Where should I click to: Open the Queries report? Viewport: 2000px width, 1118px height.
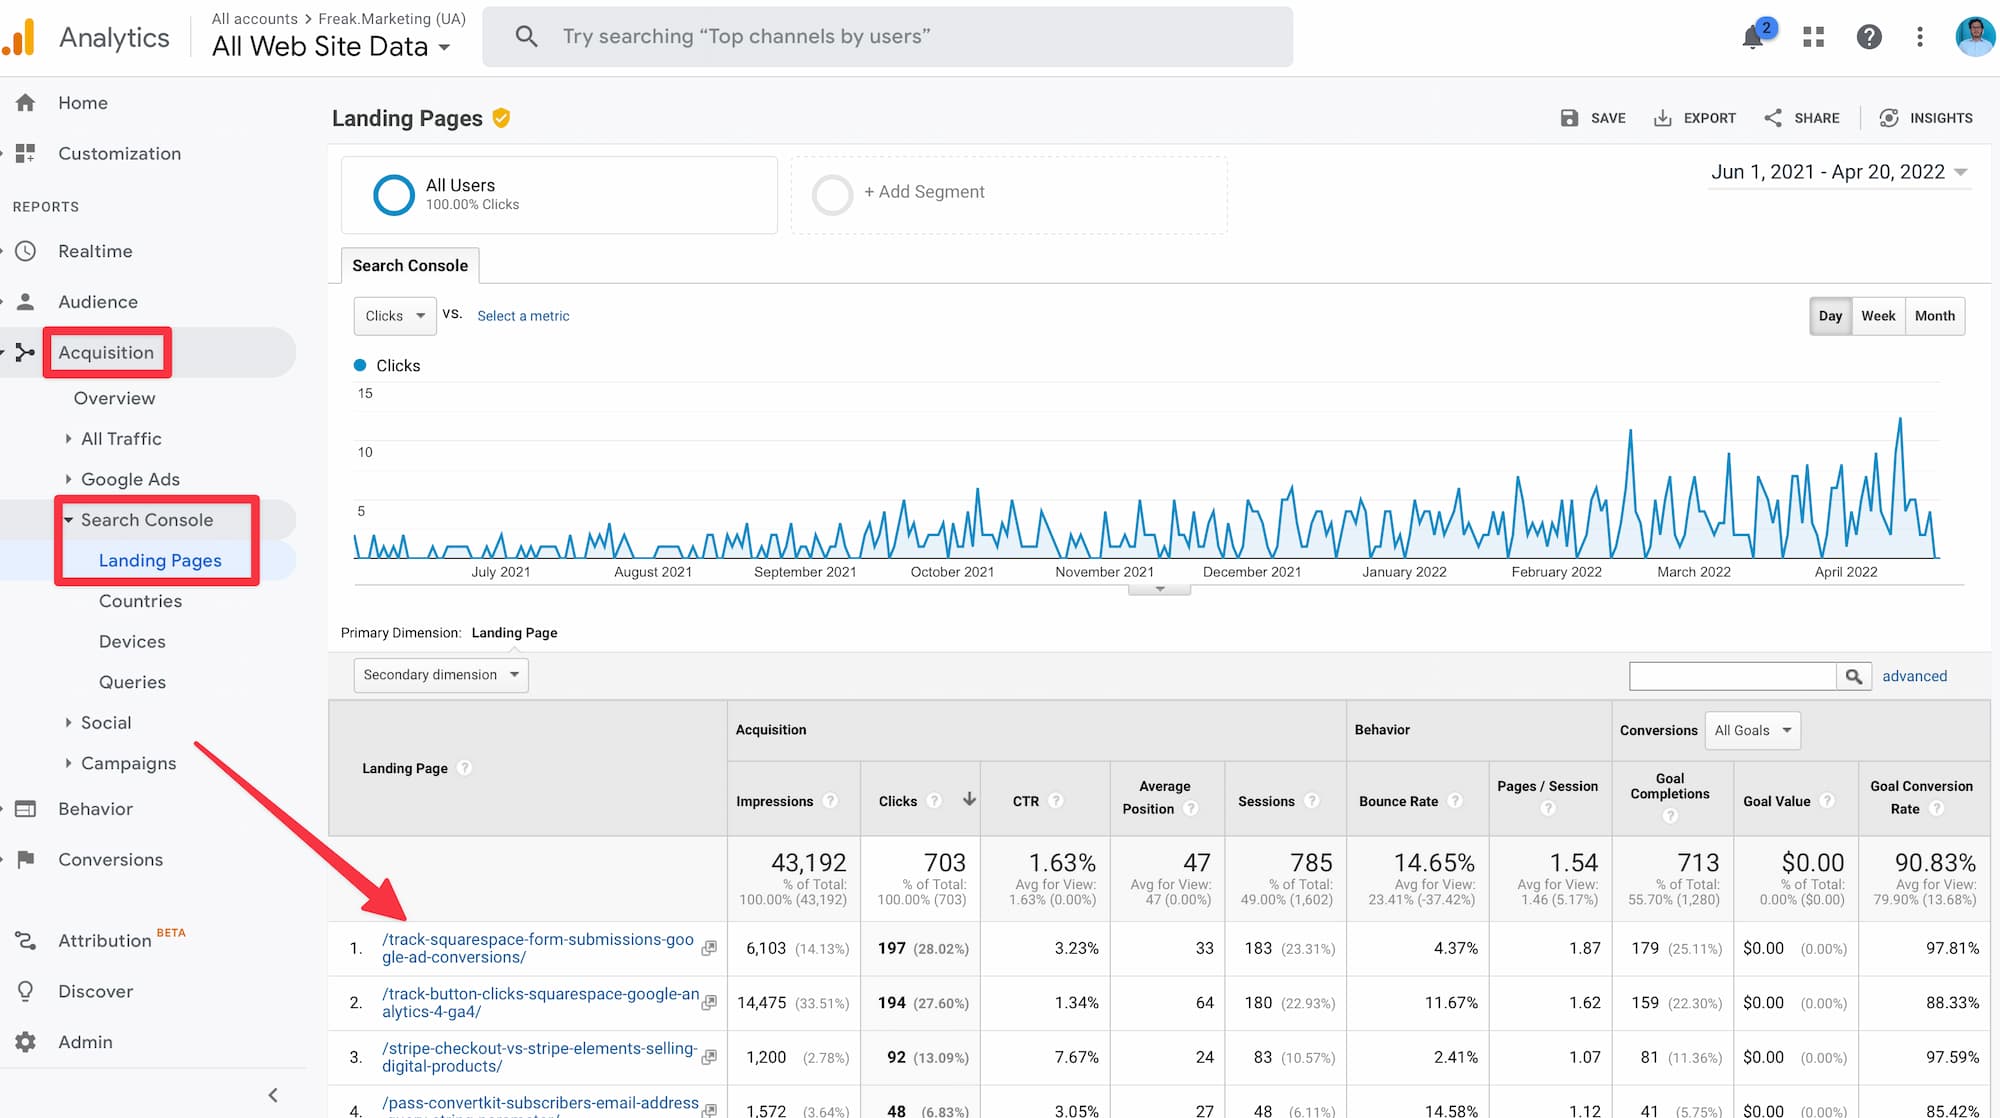click(132, 682)
